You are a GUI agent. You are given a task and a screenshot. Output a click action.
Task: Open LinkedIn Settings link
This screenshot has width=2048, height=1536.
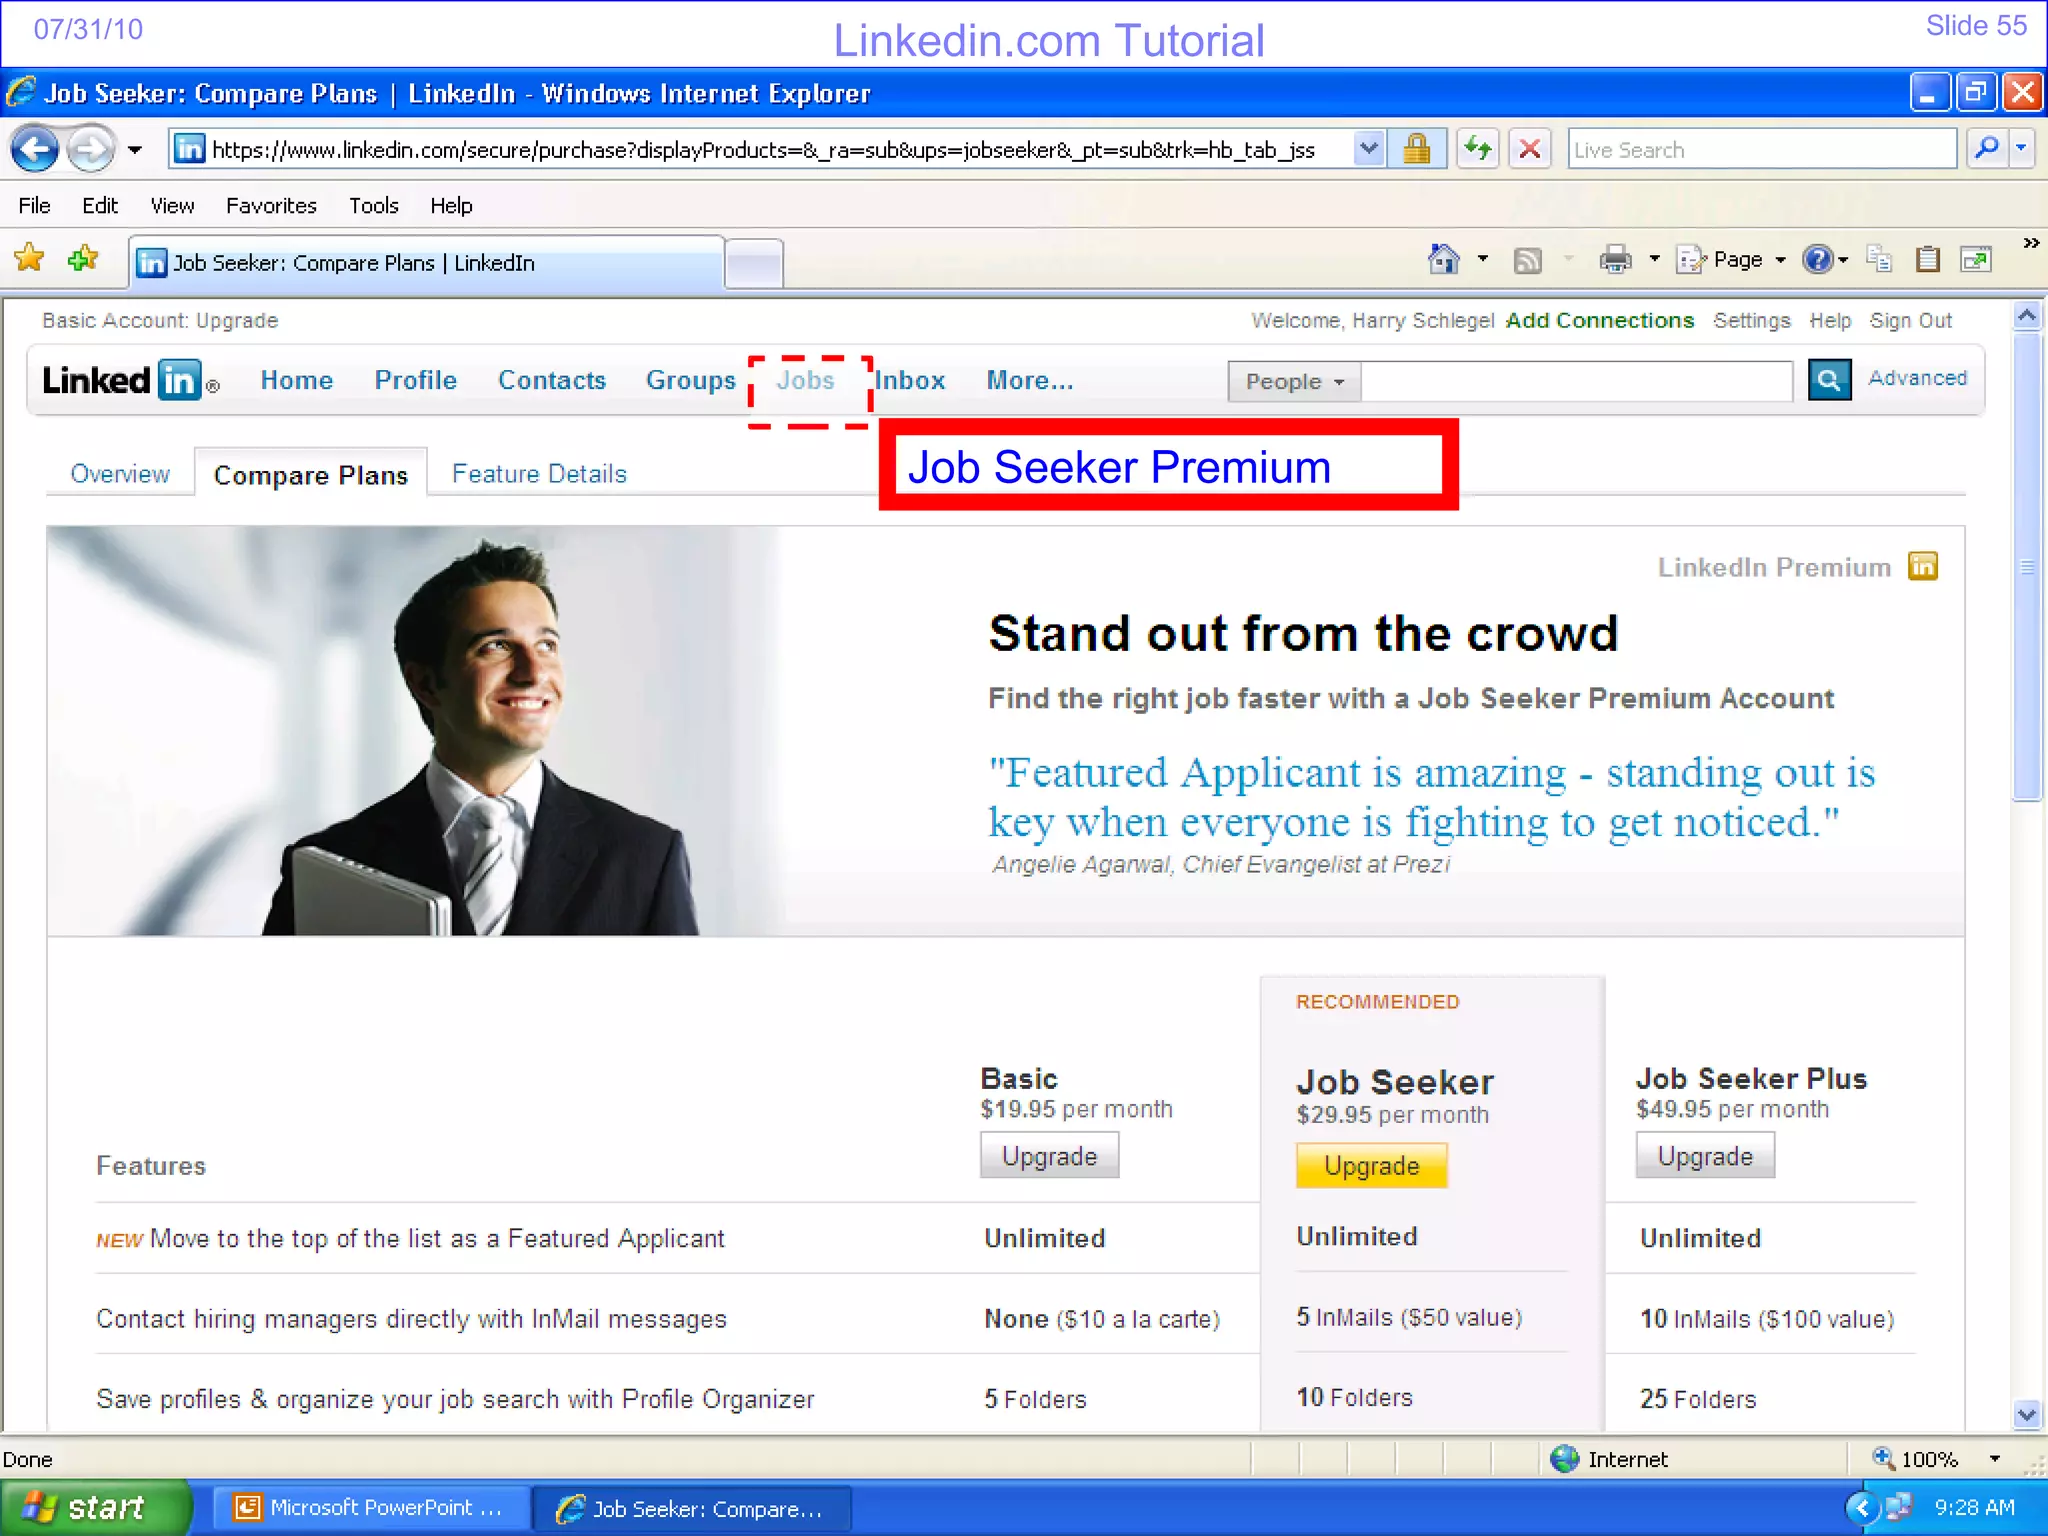coord(1752,320)
